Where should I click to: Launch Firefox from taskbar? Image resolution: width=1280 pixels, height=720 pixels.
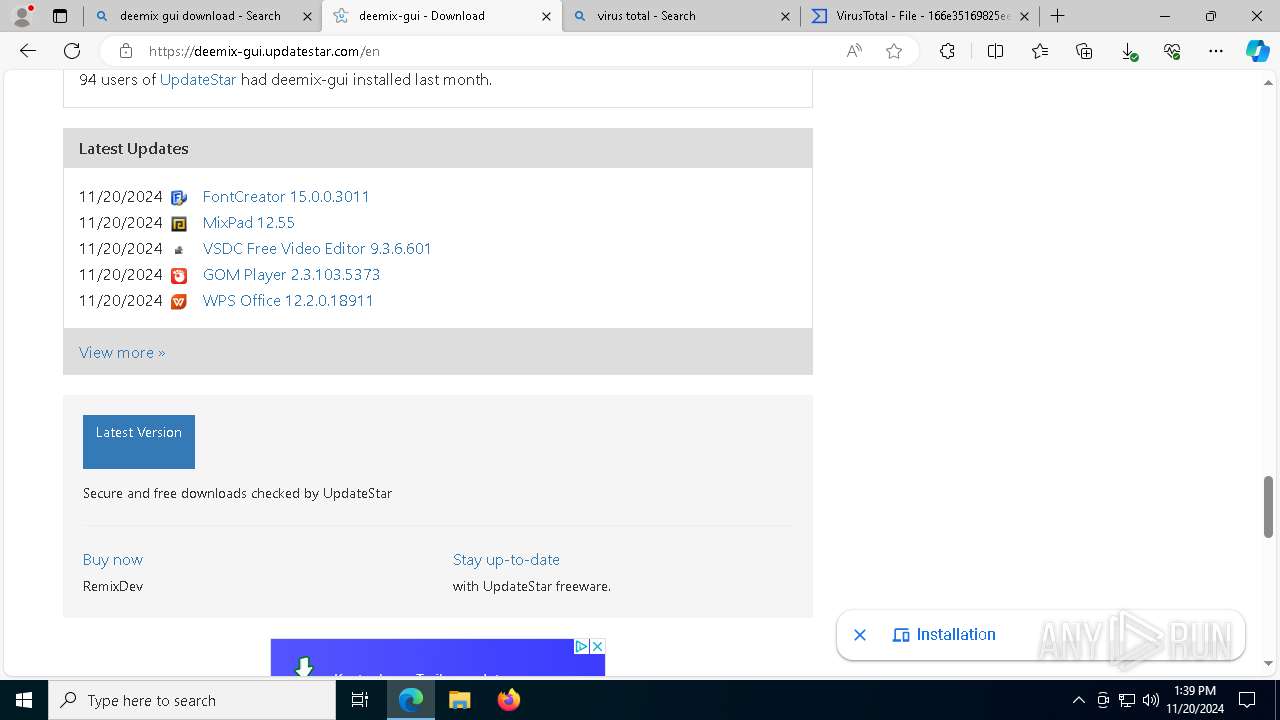click(508, 700)
